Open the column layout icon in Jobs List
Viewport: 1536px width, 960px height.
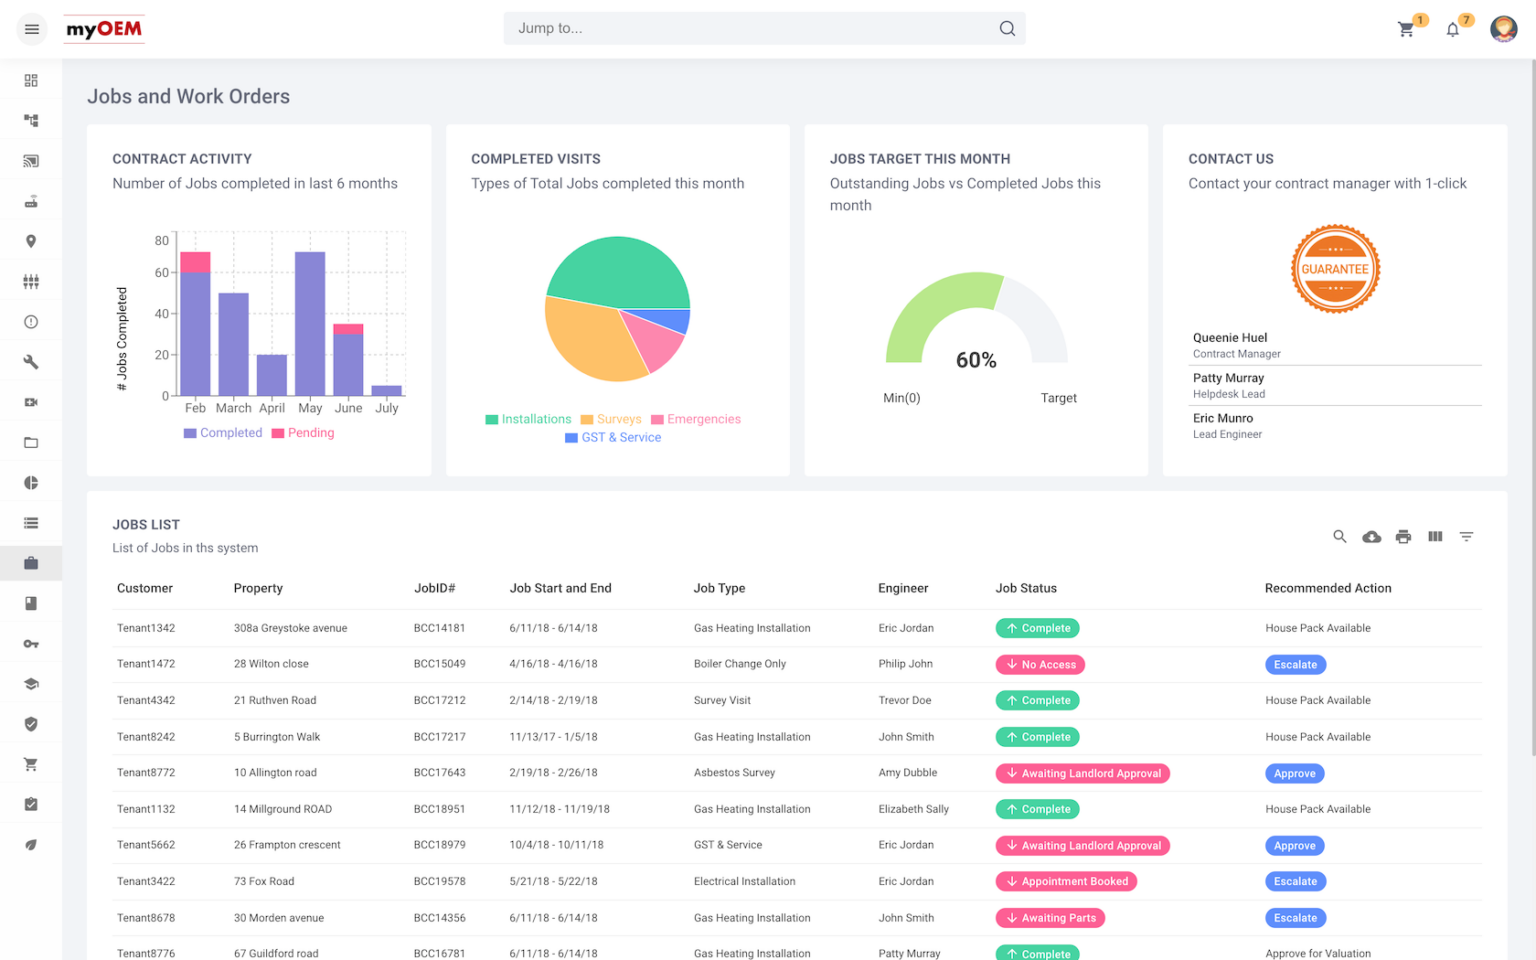[x=1435, y=536]
